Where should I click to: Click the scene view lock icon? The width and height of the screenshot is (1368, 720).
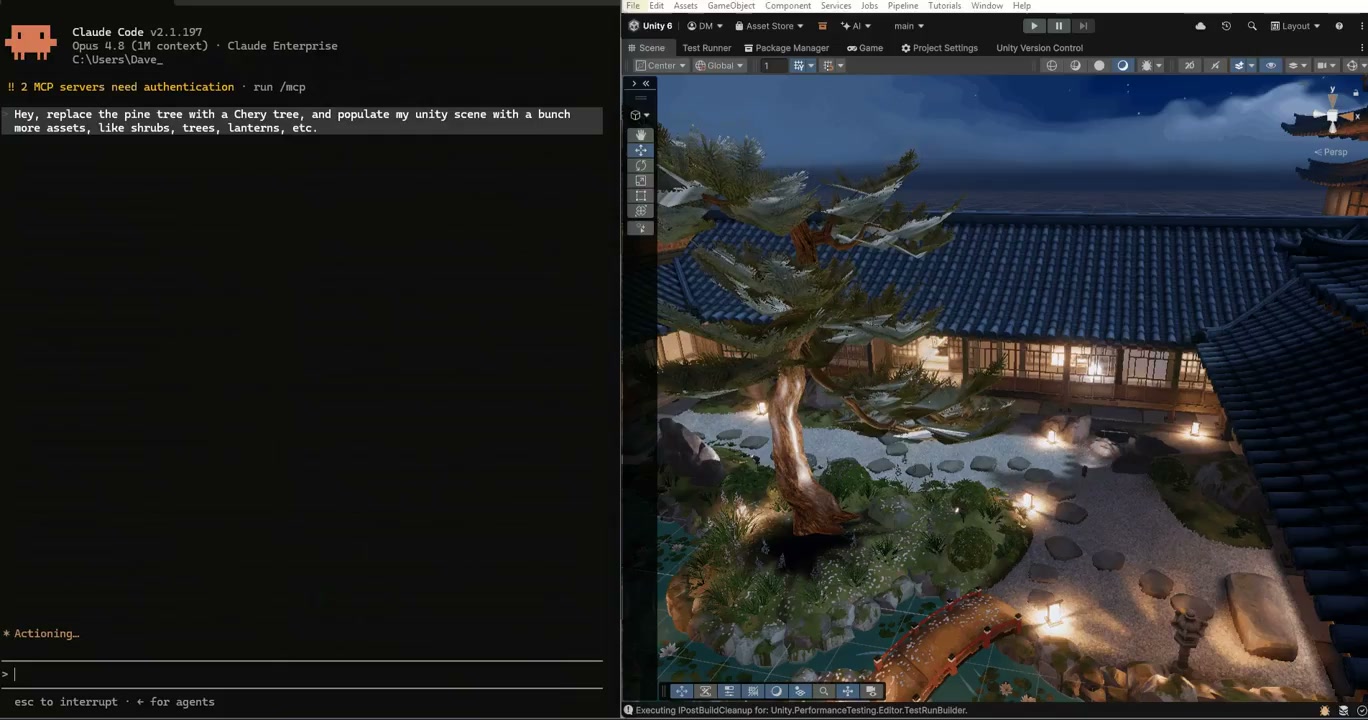[x=1356, y=93]
